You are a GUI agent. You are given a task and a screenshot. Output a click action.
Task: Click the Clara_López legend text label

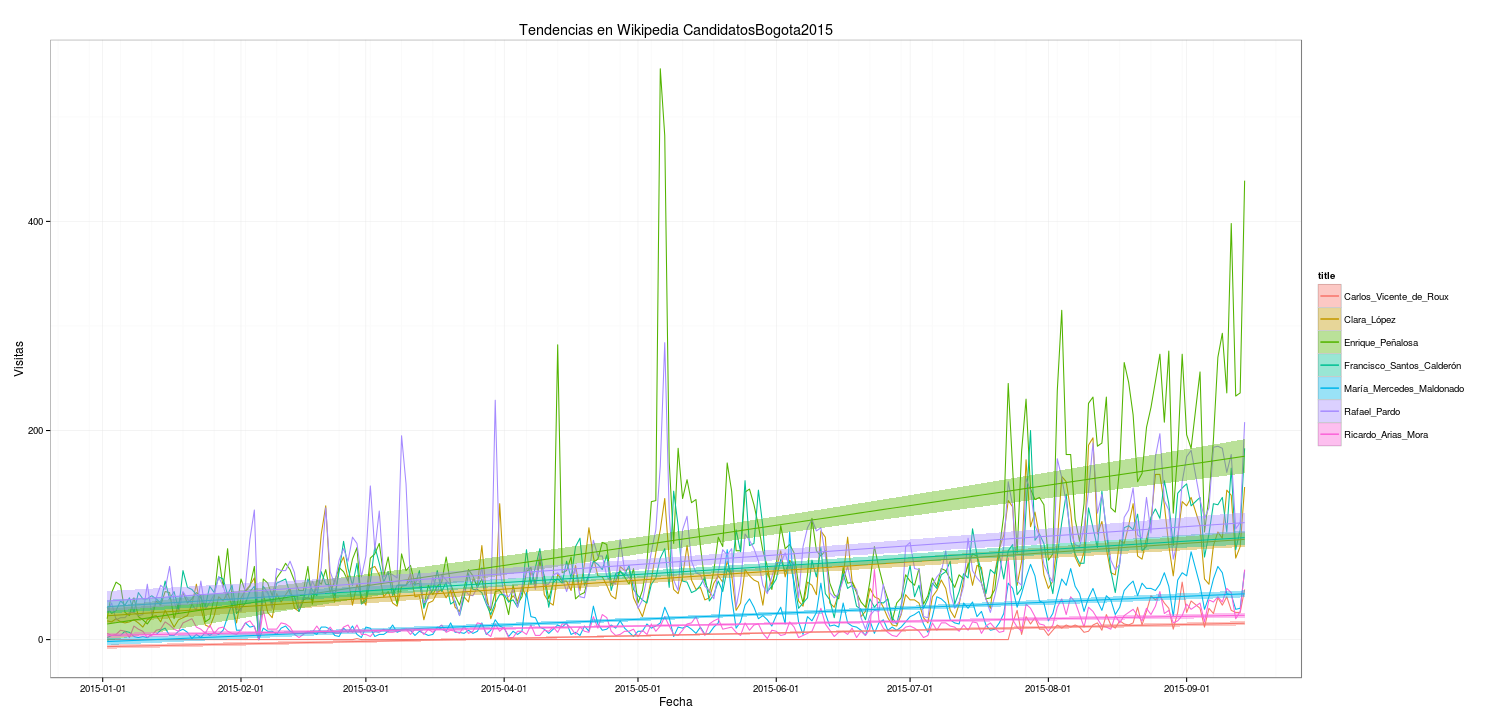click(x=1369, y=320)
